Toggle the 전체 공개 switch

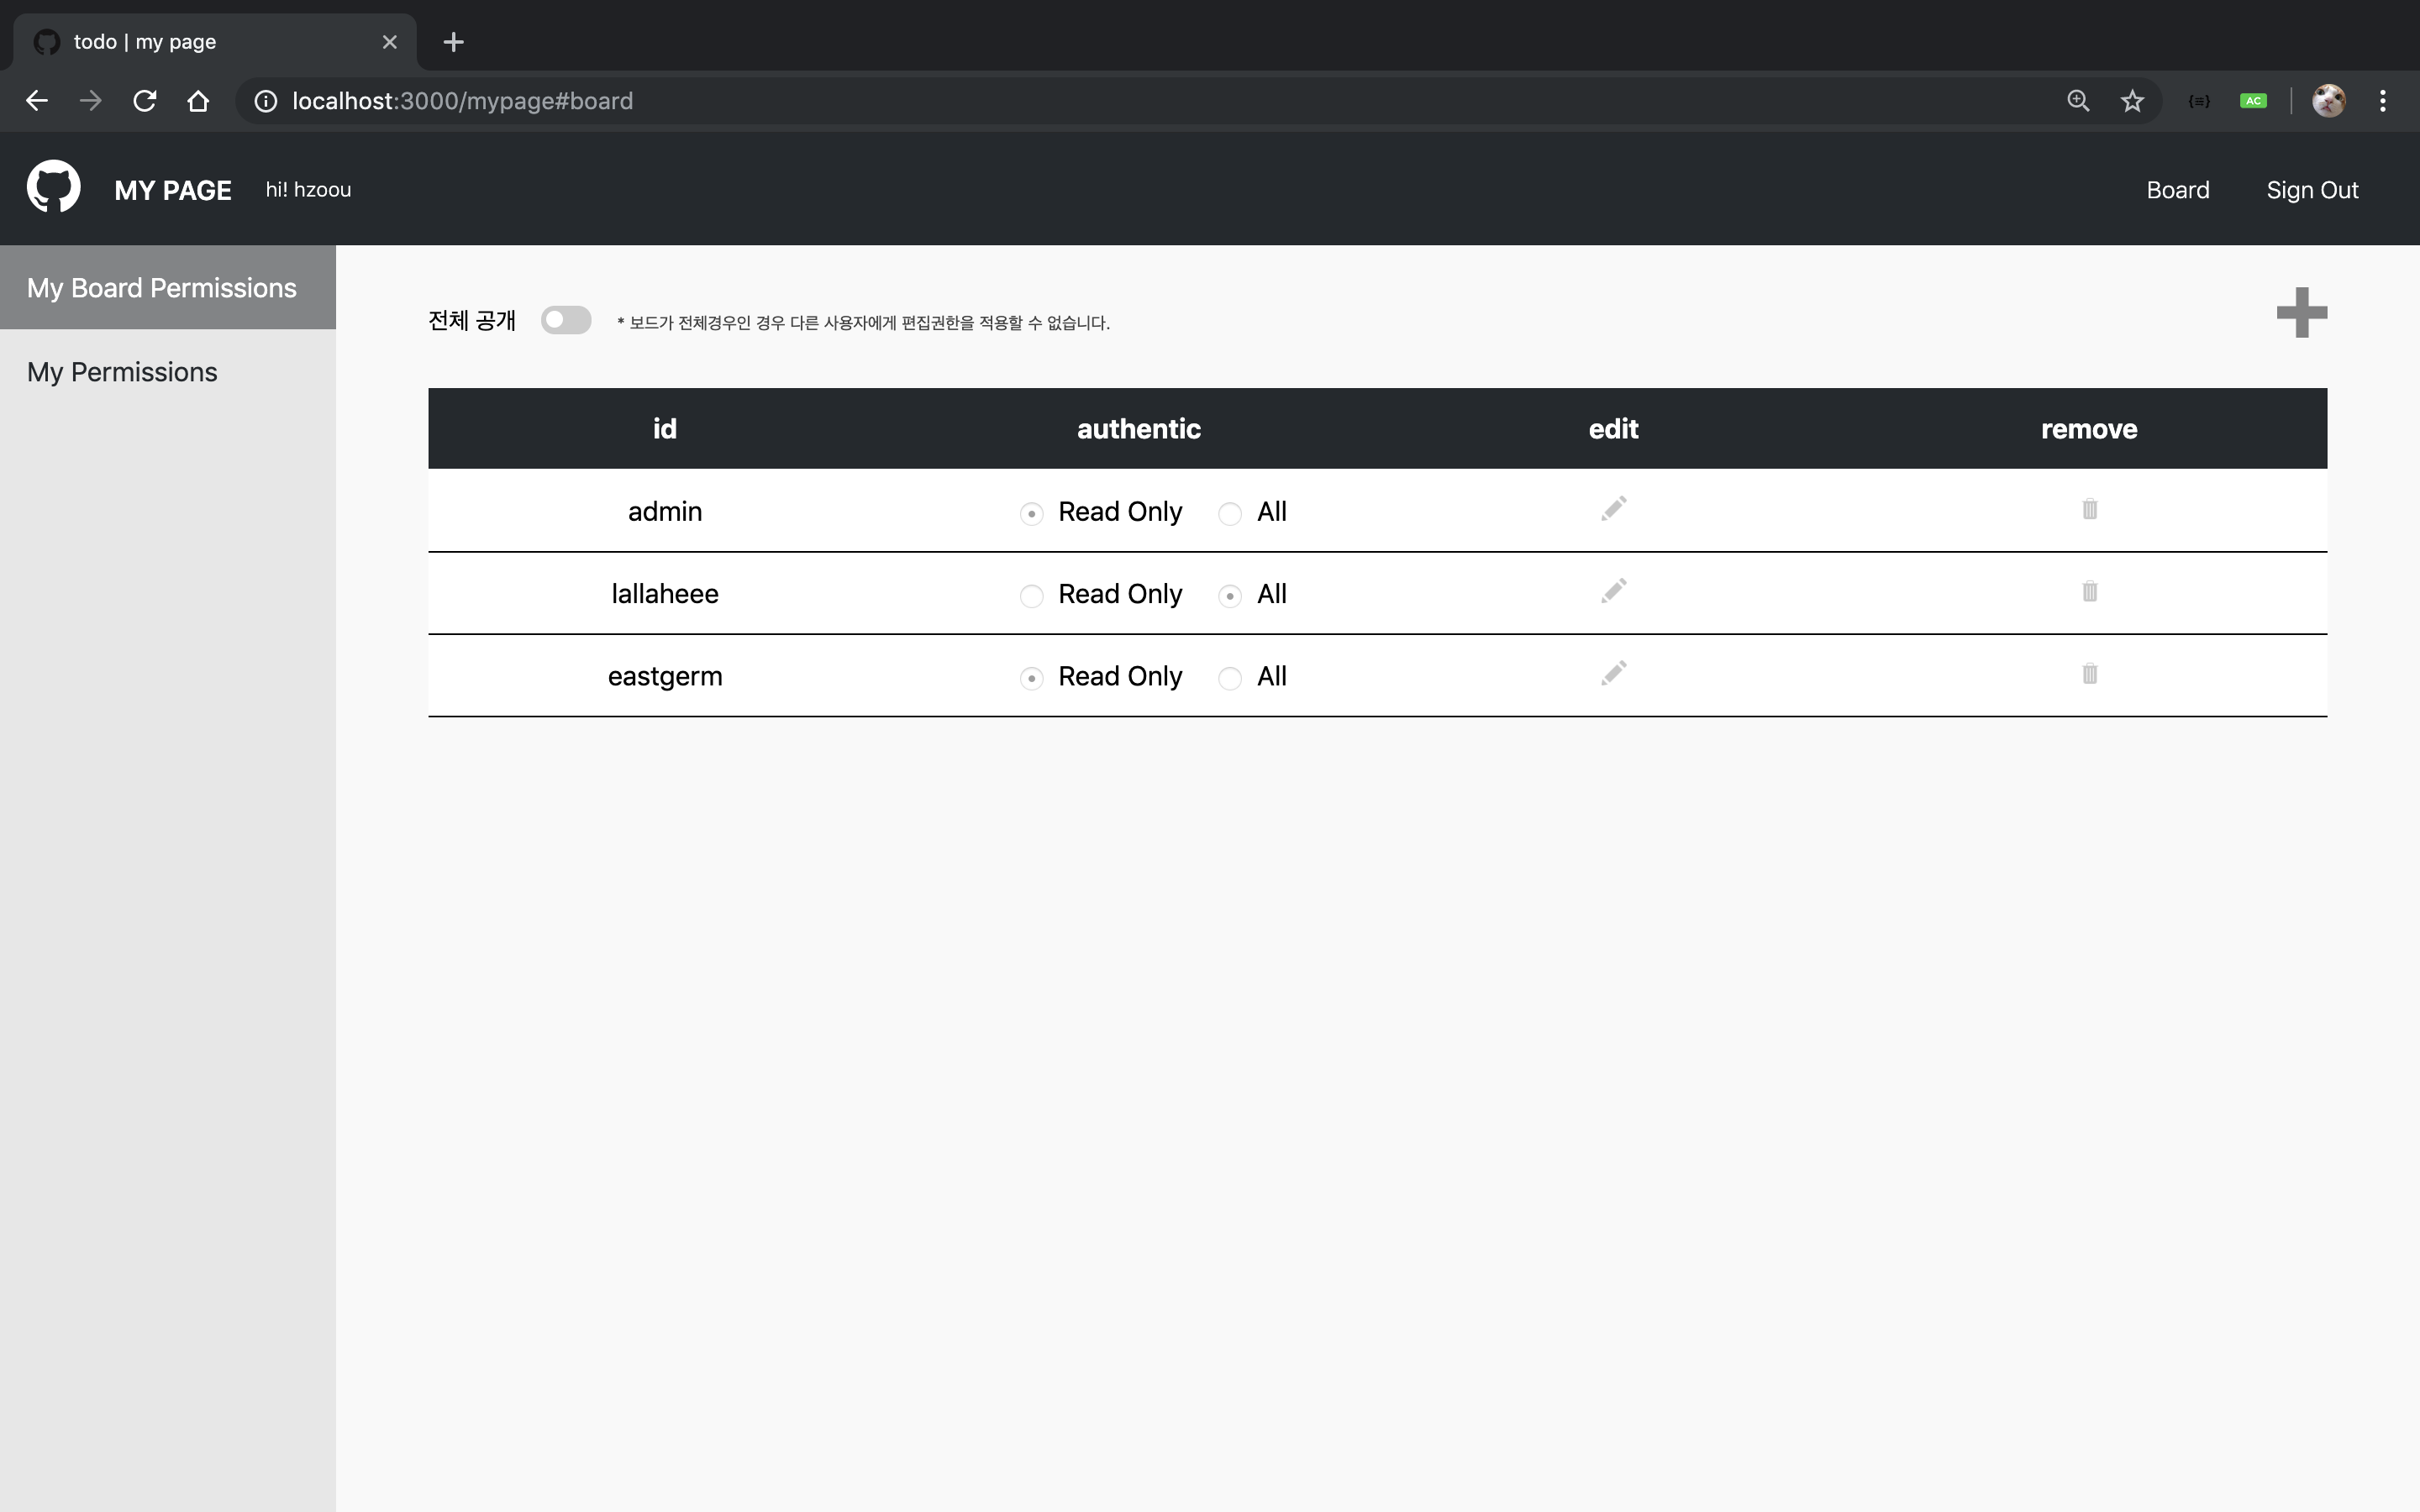coord(566,320)
